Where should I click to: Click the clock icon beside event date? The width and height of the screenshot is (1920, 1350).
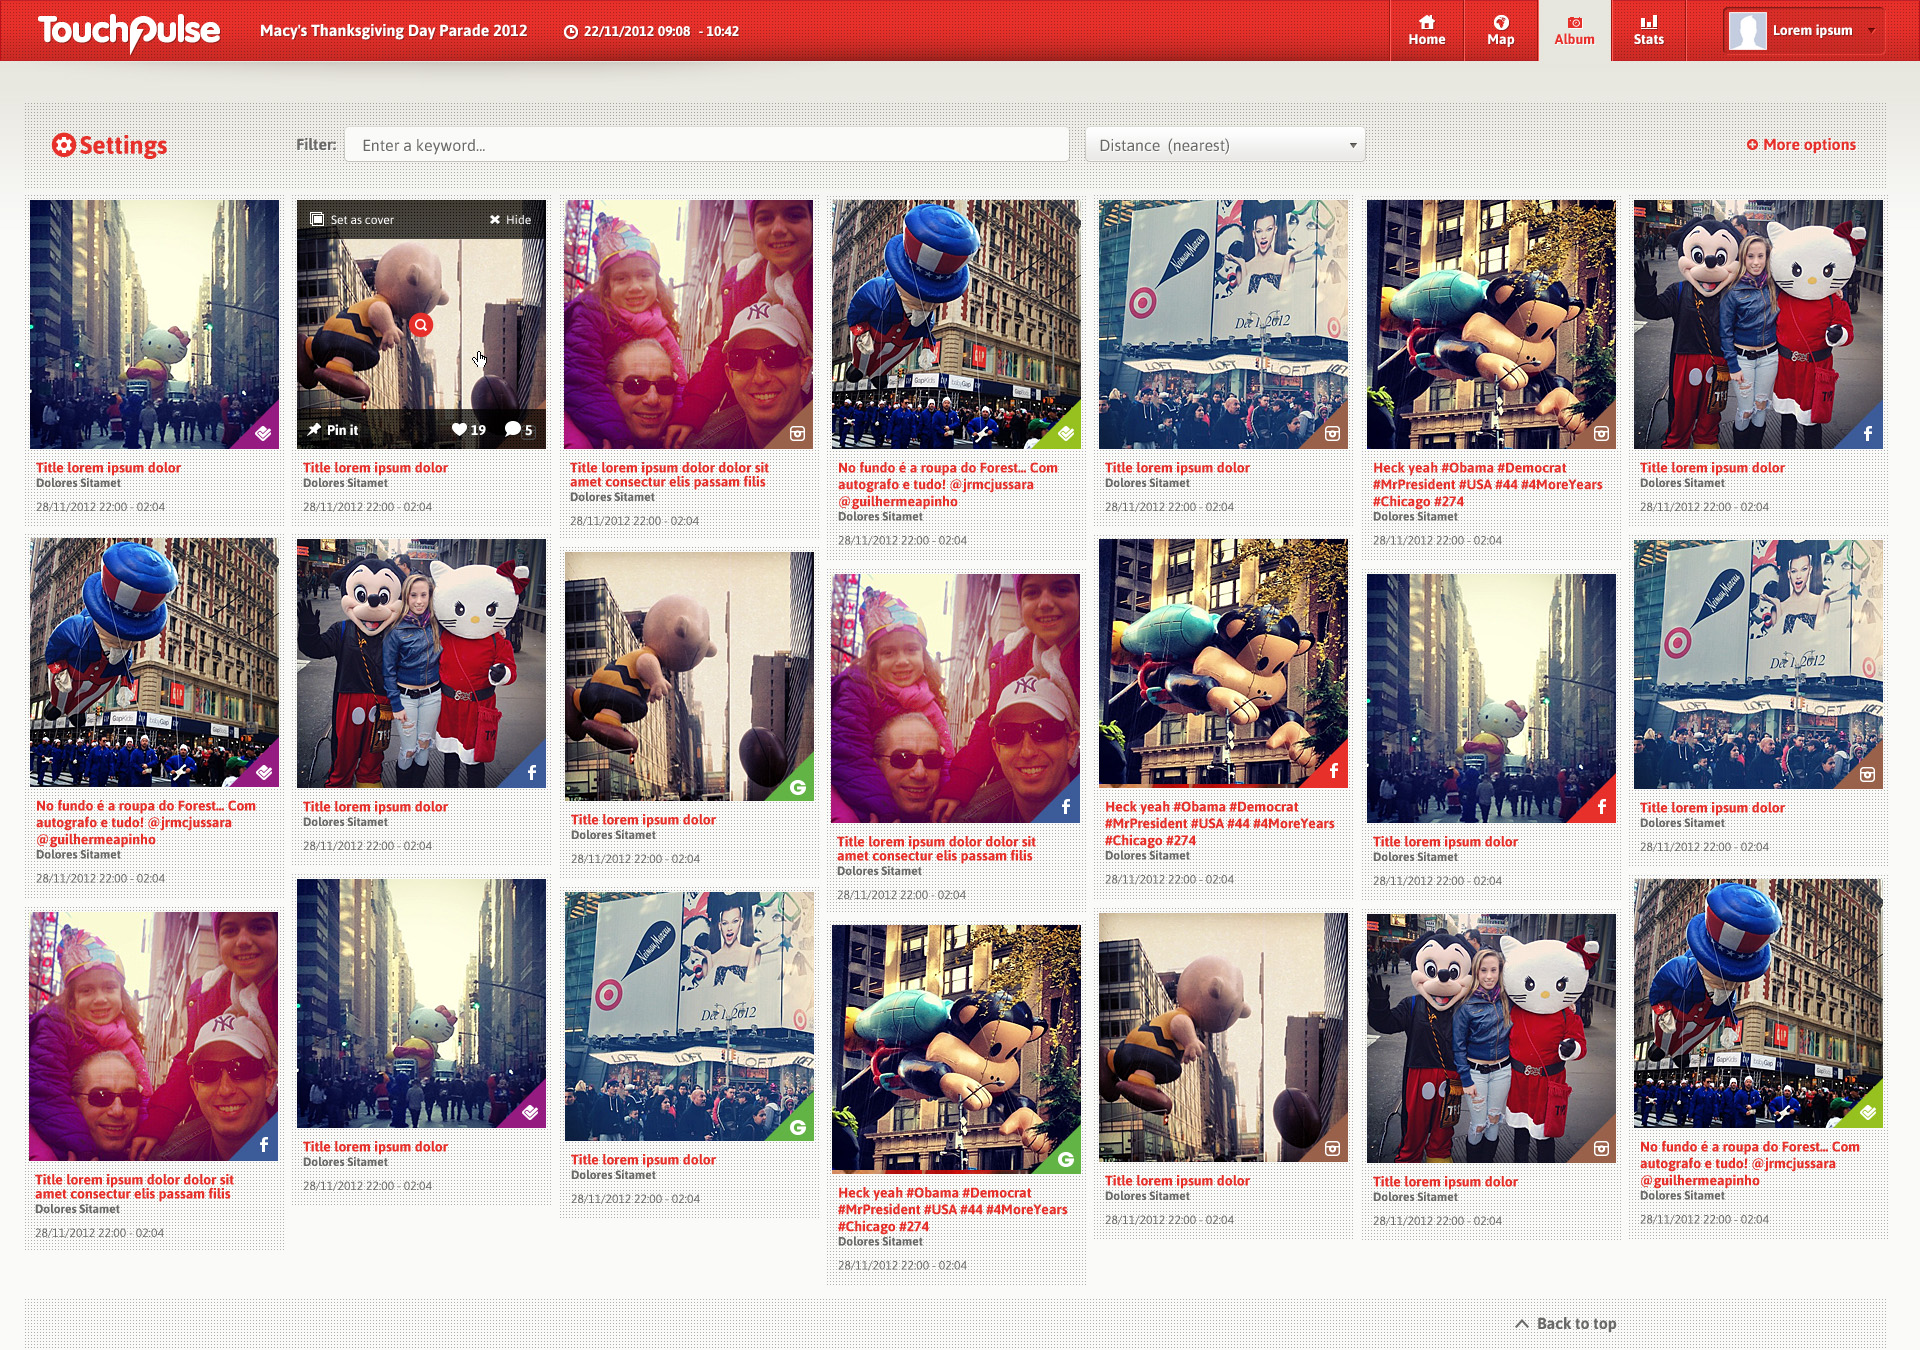point(571,32)
